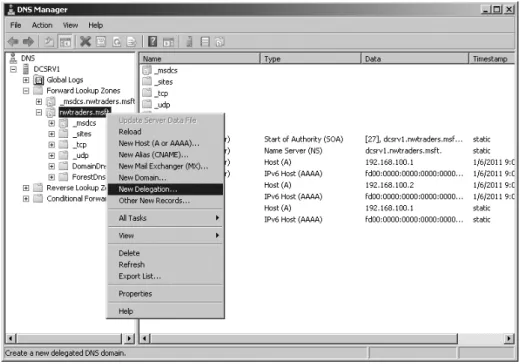The height and width of the screenshot is (364, 520).
Task: Open the File menu
Action: tap(15, 25)
